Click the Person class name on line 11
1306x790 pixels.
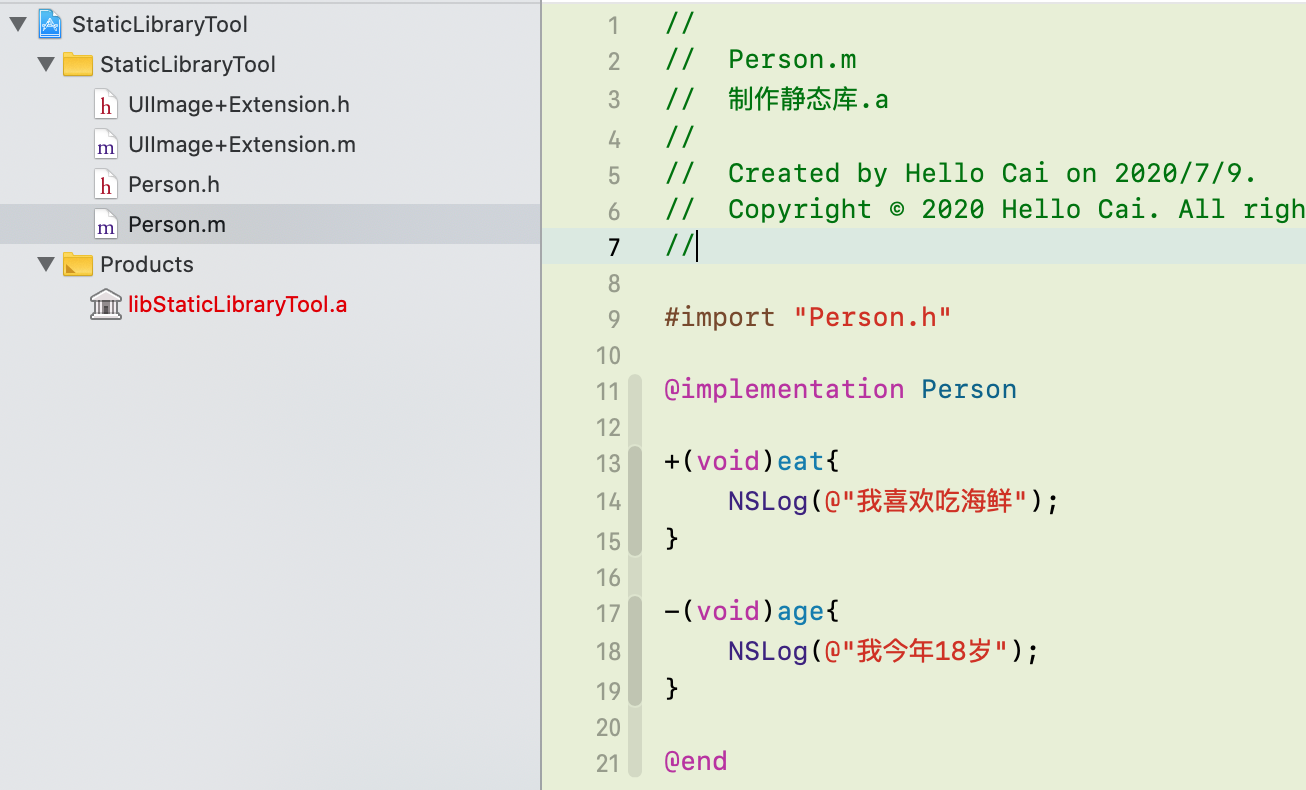(969, 389)
